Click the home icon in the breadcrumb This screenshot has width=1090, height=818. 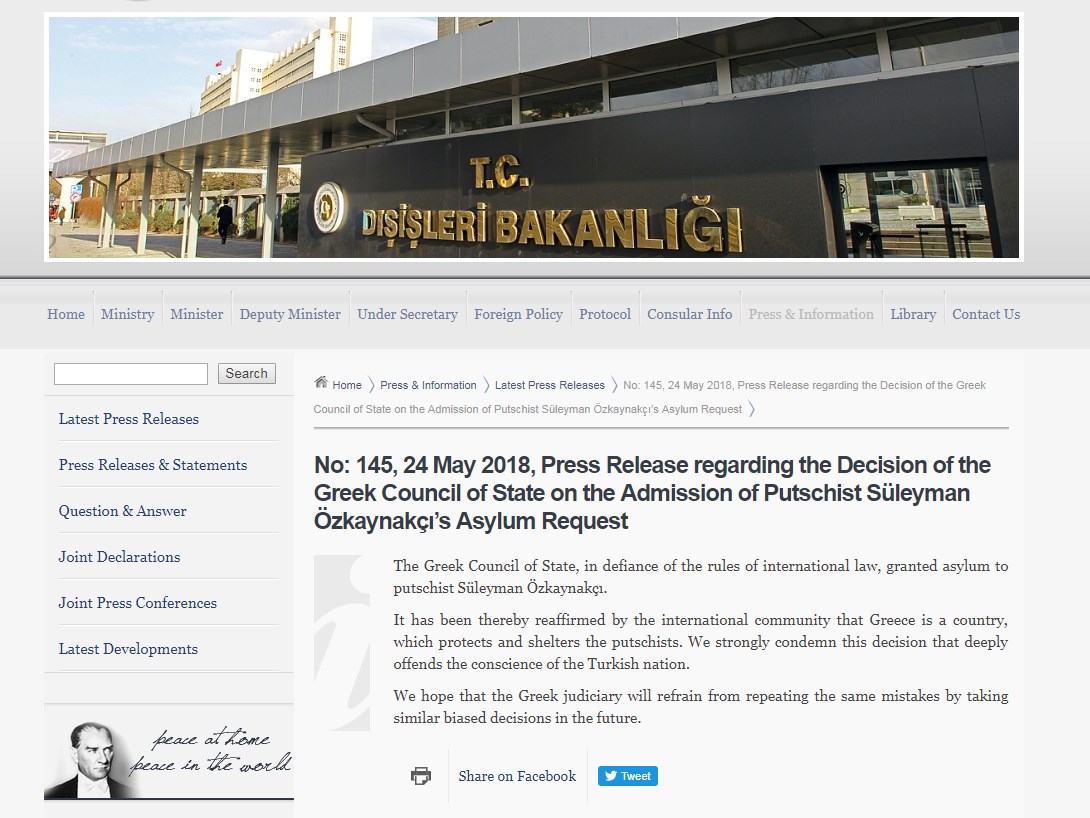320,382
